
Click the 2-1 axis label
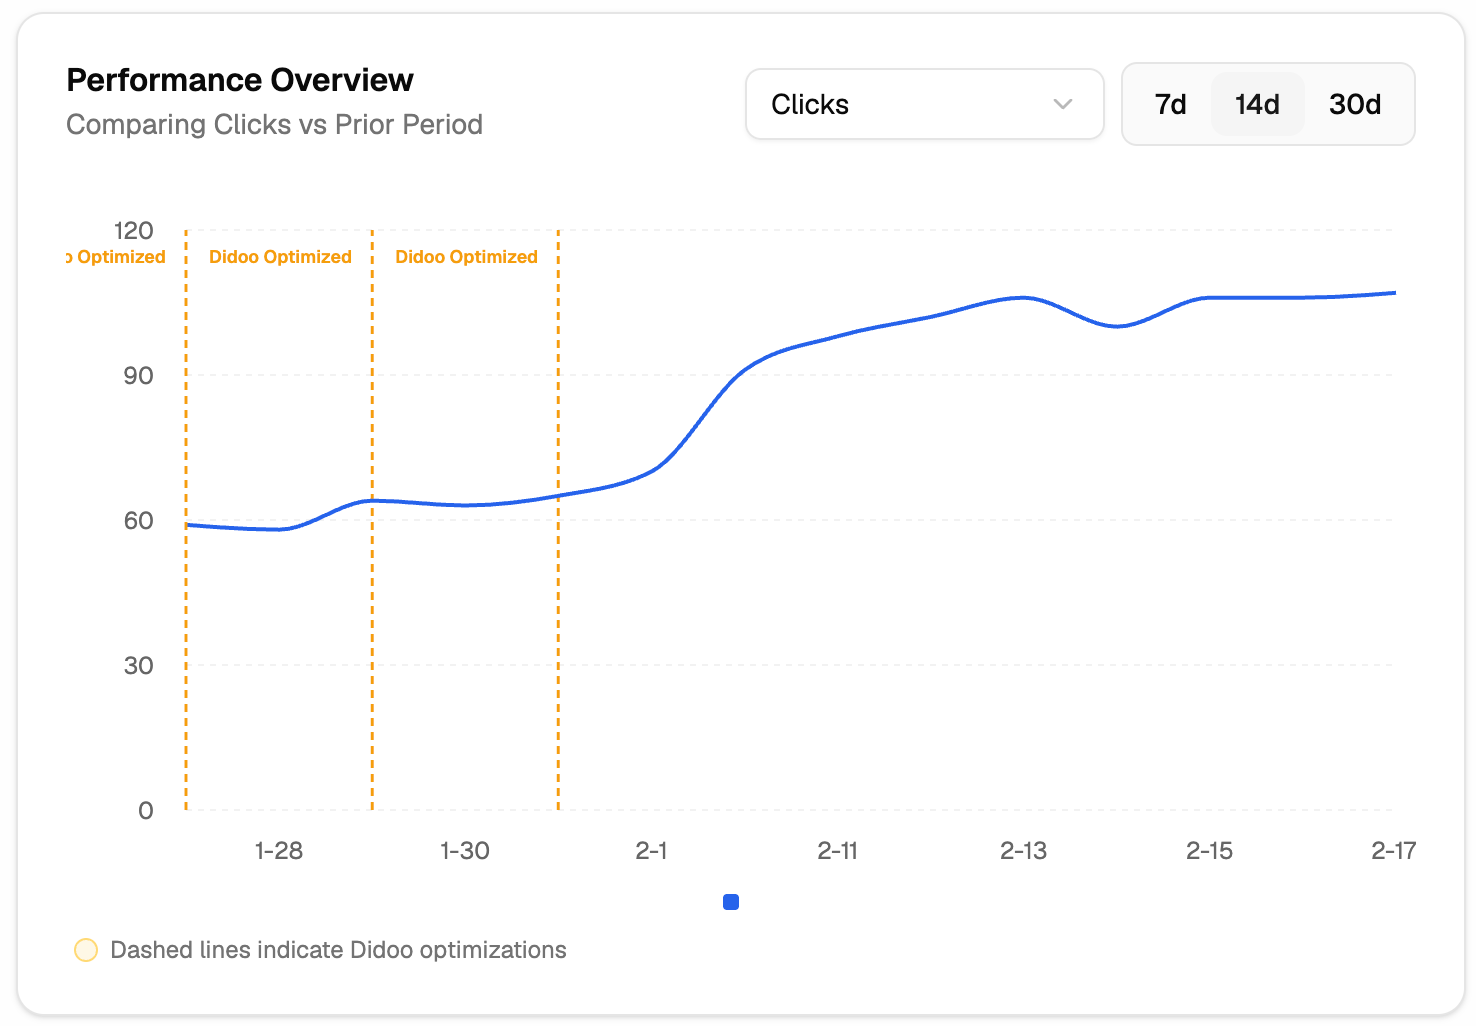pyautogui.click(x=652, y=851)
